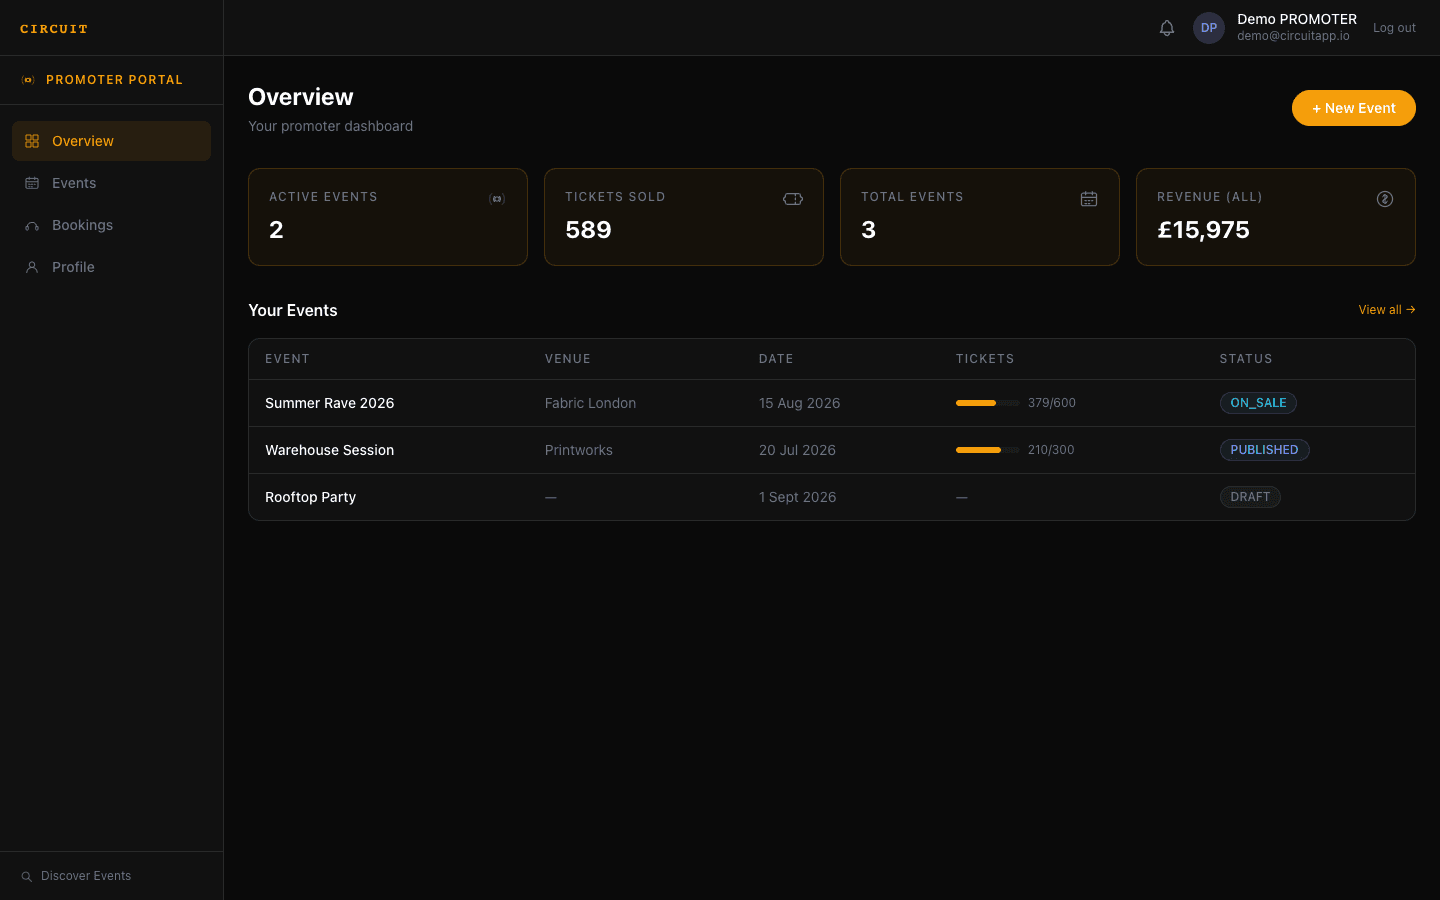
Task: Click the Revenue currency icon
Action: 1385,199
